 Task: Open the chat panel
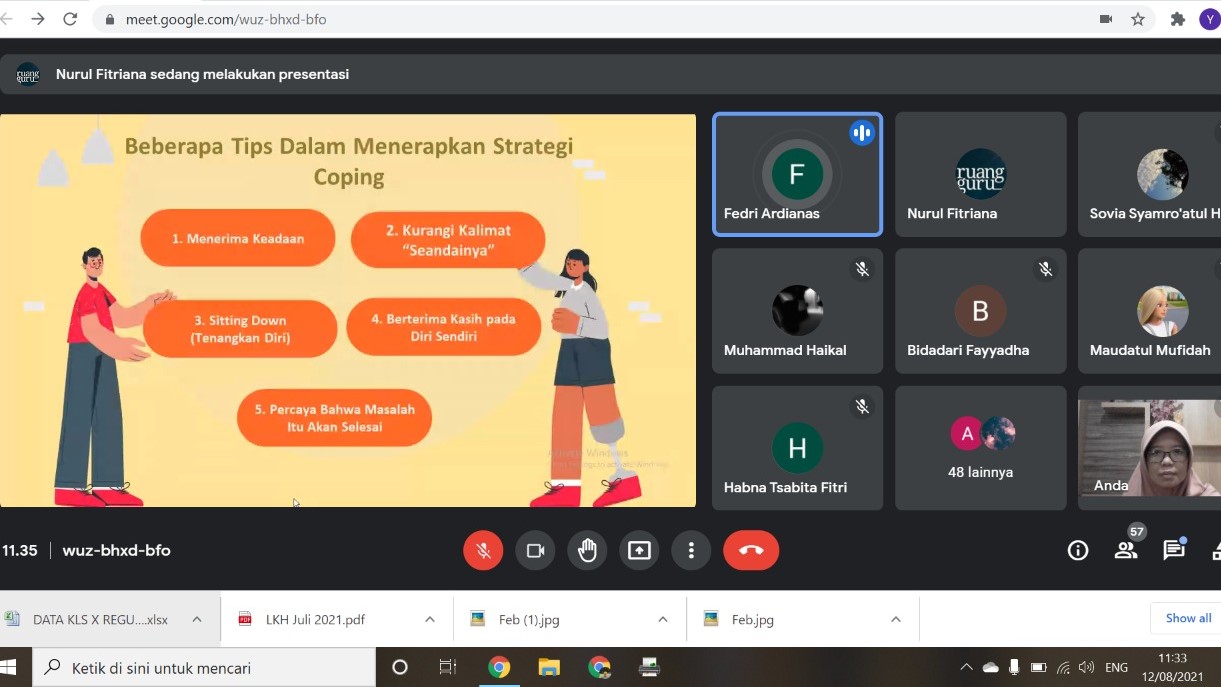[1174, 550]
